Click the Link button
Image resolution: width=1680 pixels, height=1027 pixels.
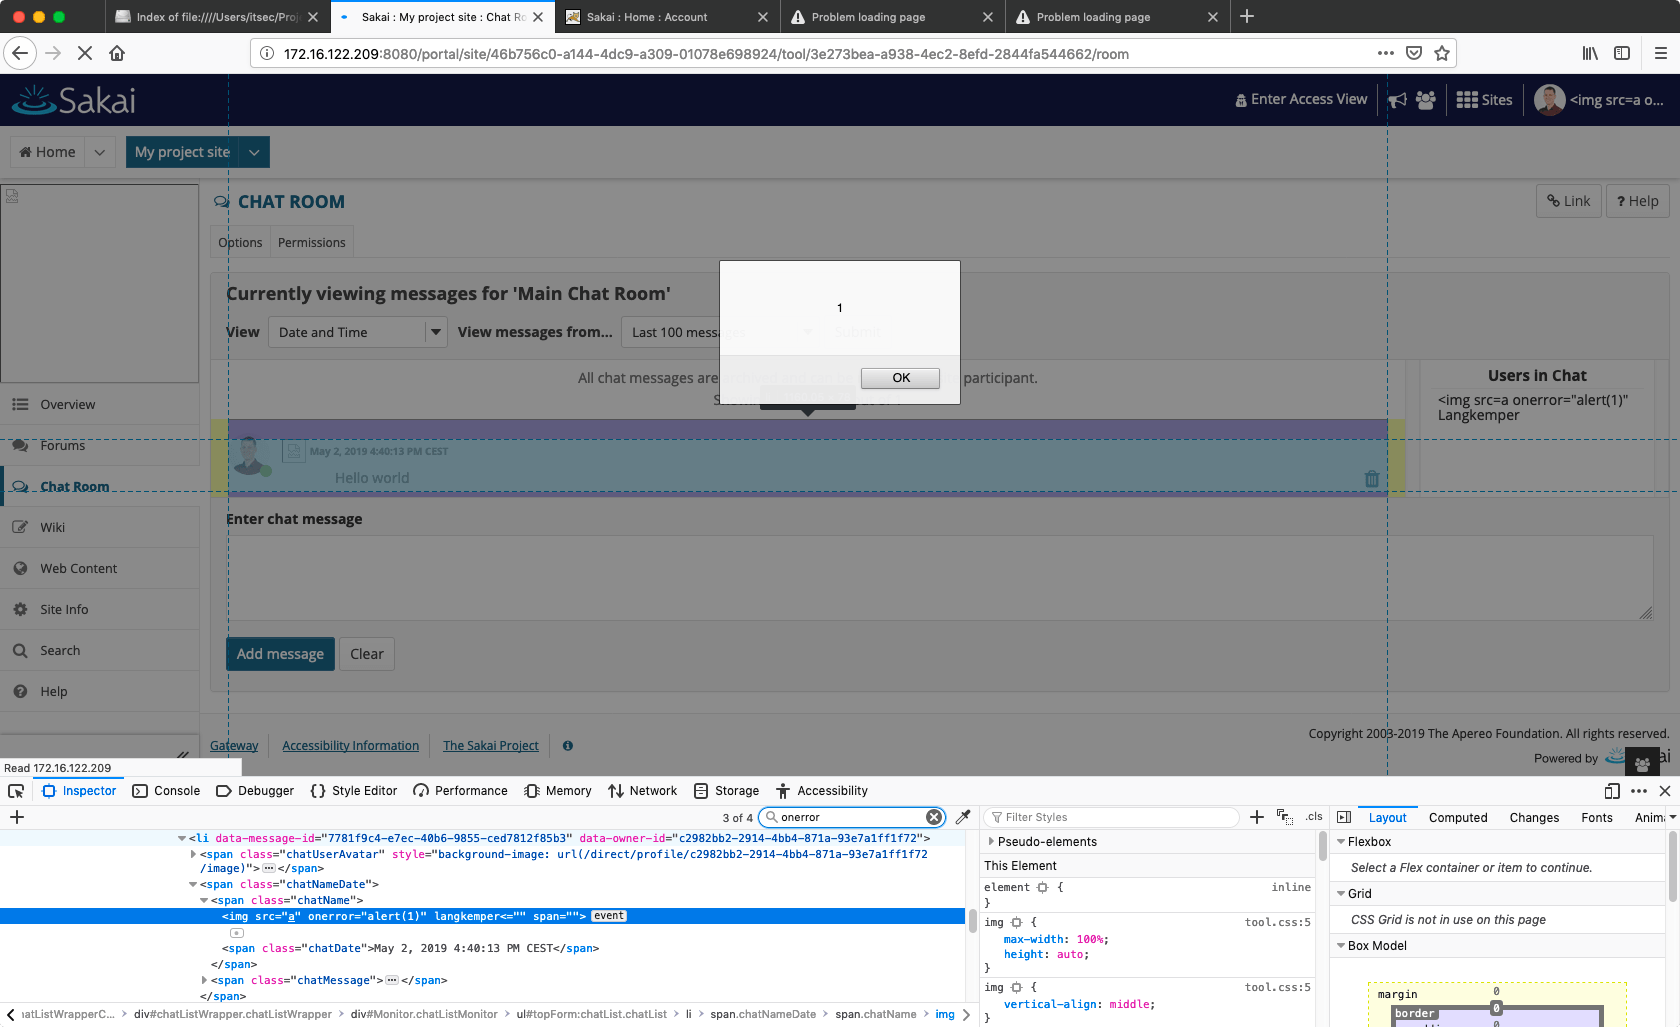point(1568,201)
